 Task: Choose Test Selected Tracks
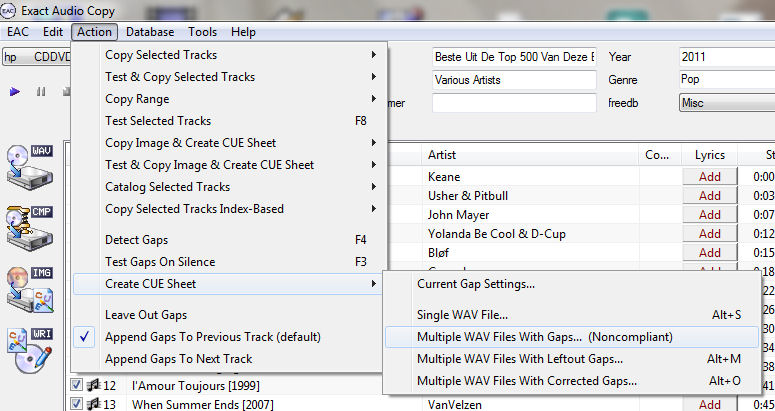tap(227, 121)
